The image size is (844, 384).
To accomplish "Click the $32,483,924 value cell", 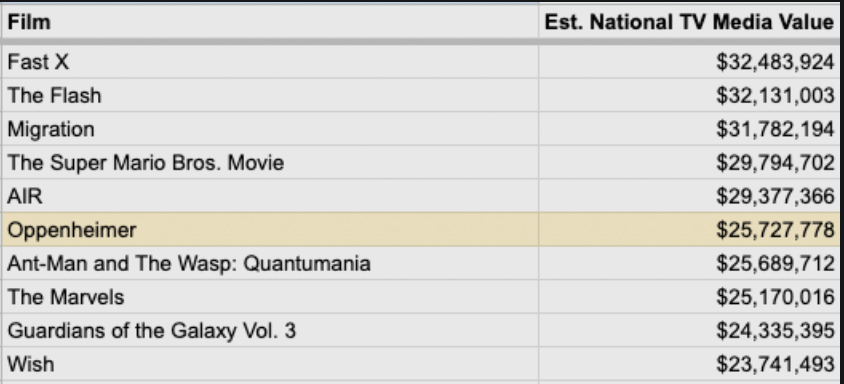I will coord(690,62).
